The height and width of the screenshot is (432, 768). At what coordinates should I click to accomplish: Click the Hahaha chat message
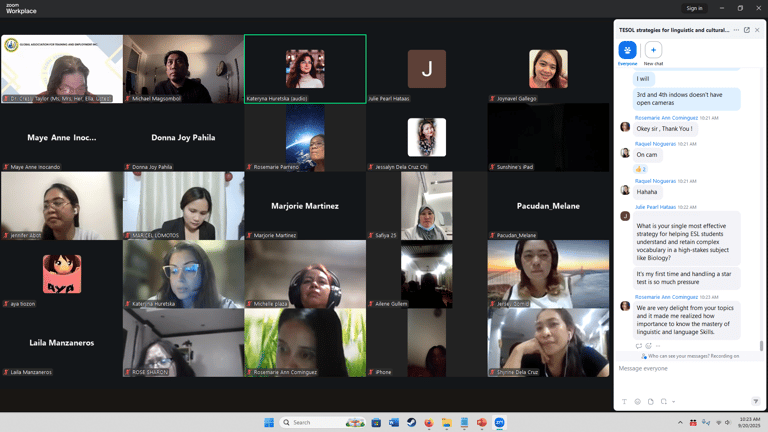point(647,192)
